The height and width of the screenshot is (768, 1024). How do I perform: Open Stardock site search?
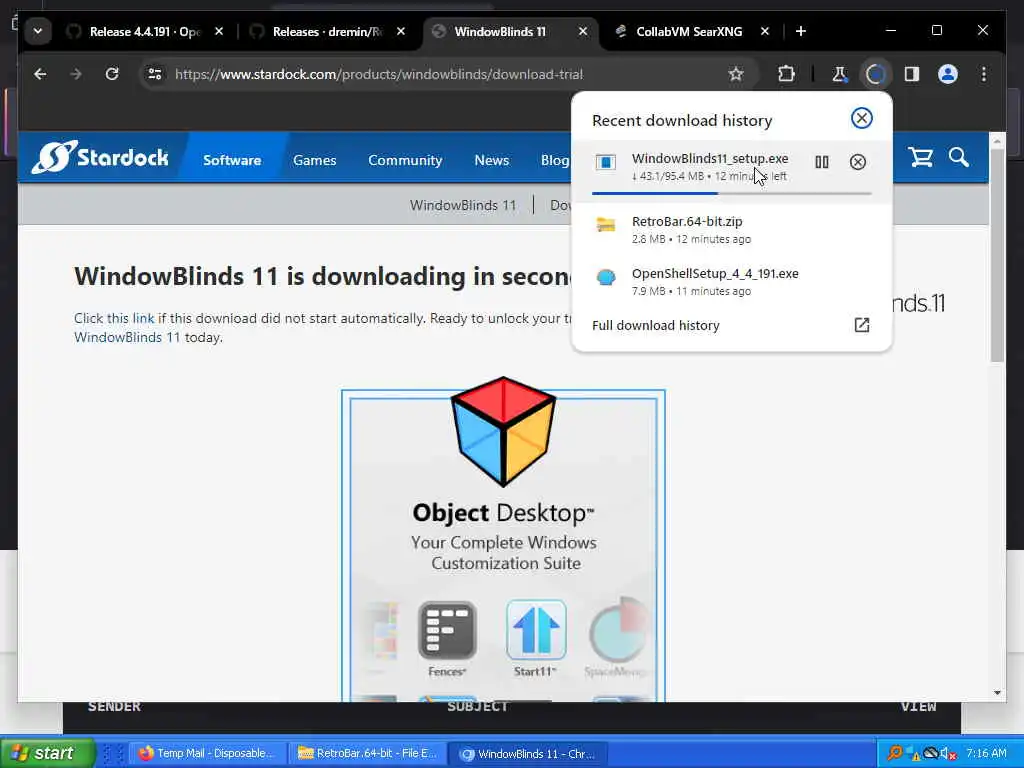(959, 157)
